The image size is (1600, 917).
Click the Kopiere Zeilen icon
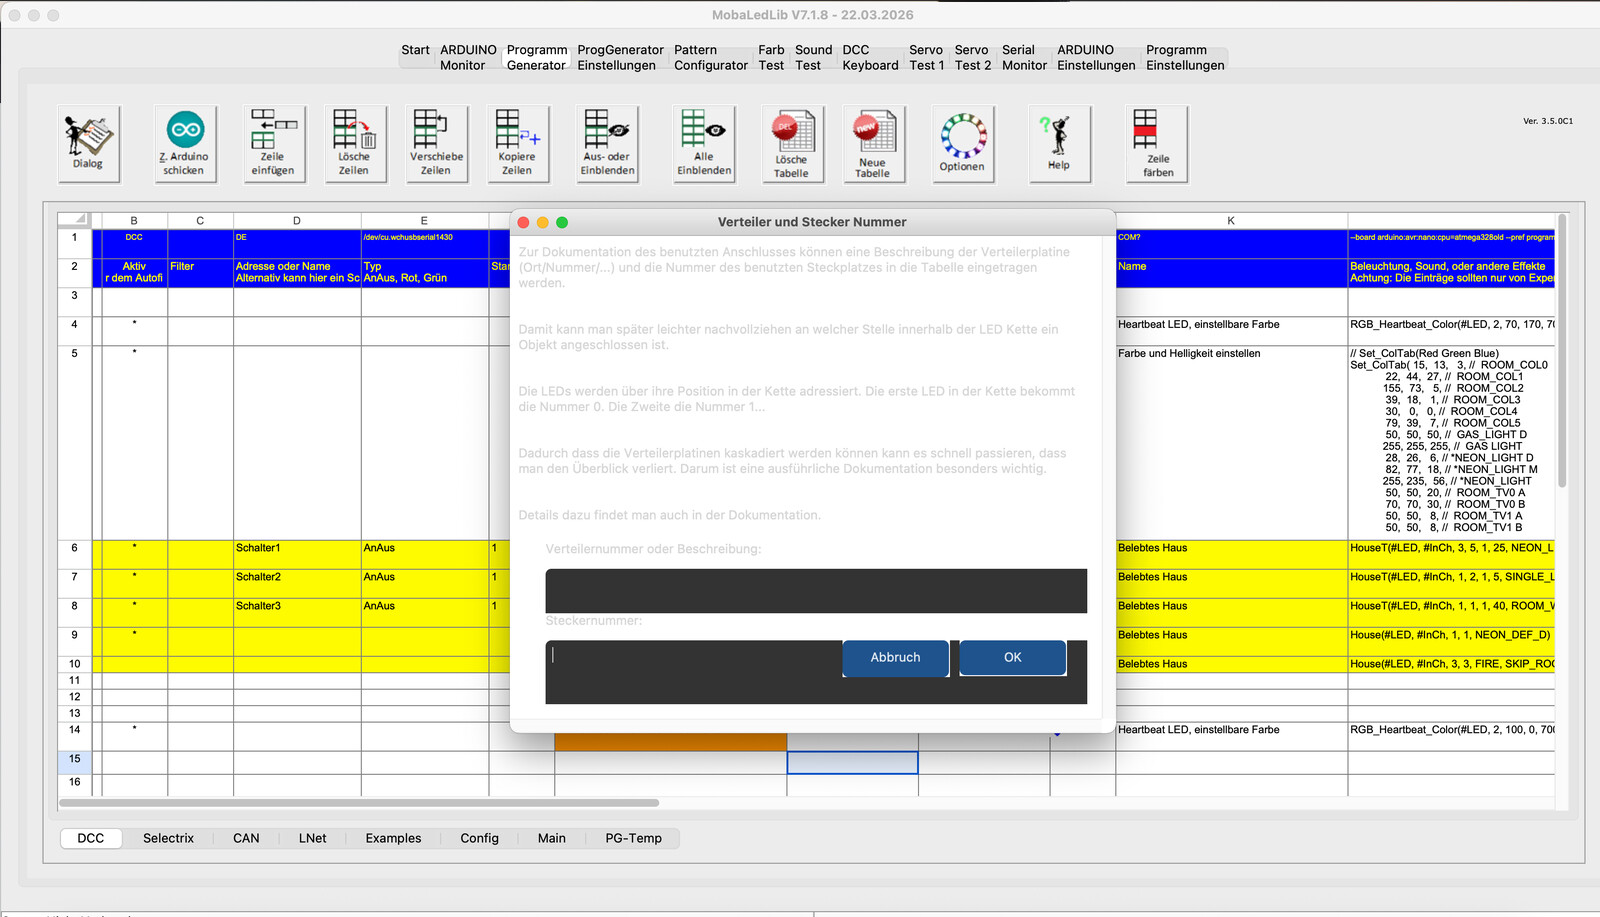[x=517, y=143]
